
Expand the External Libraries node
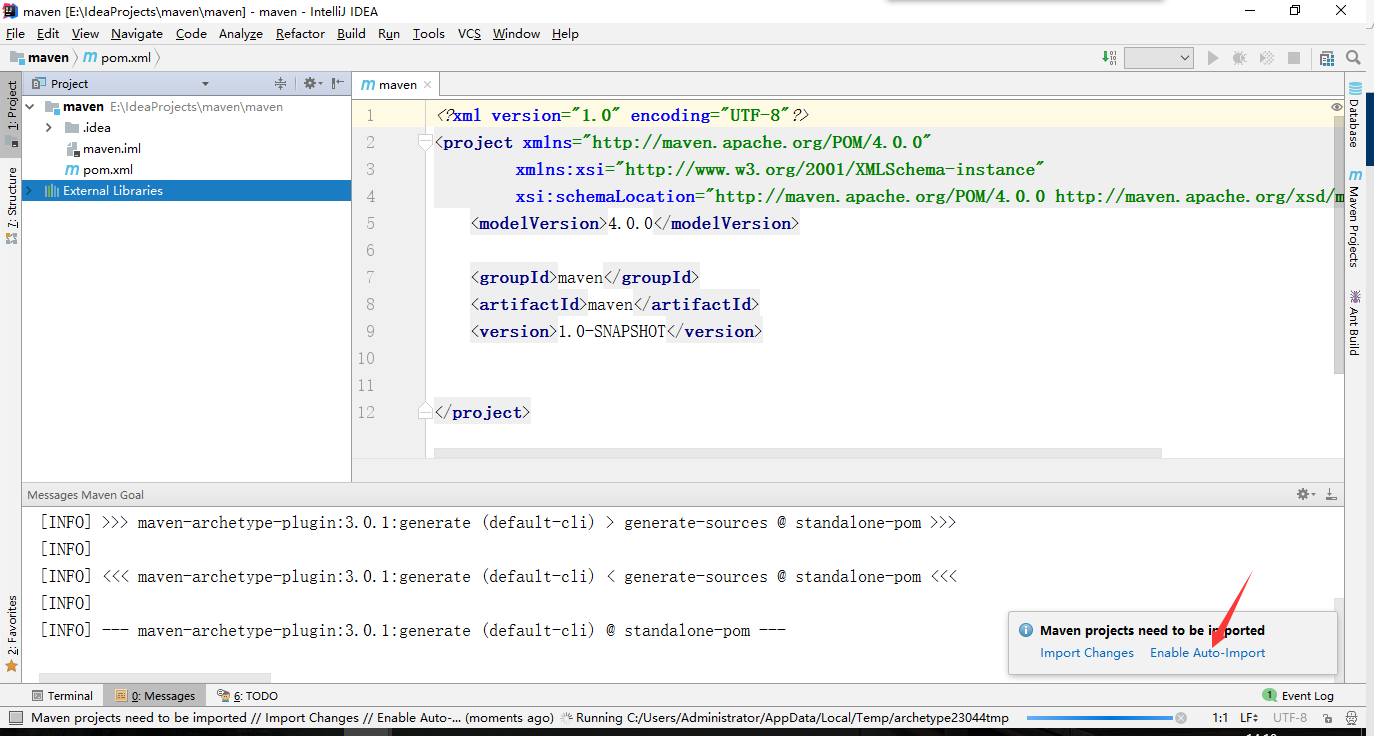(30, 191)
